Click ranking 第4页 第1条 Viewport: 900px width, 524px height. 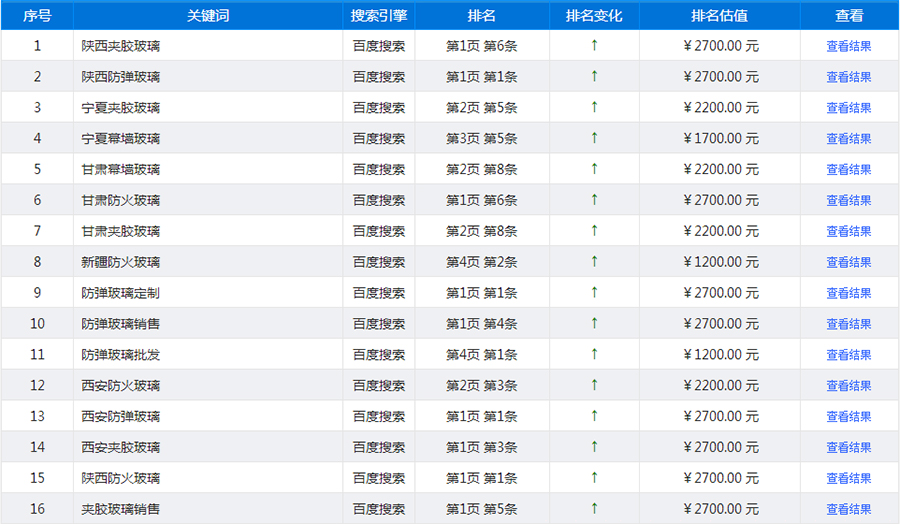[482, 355]
